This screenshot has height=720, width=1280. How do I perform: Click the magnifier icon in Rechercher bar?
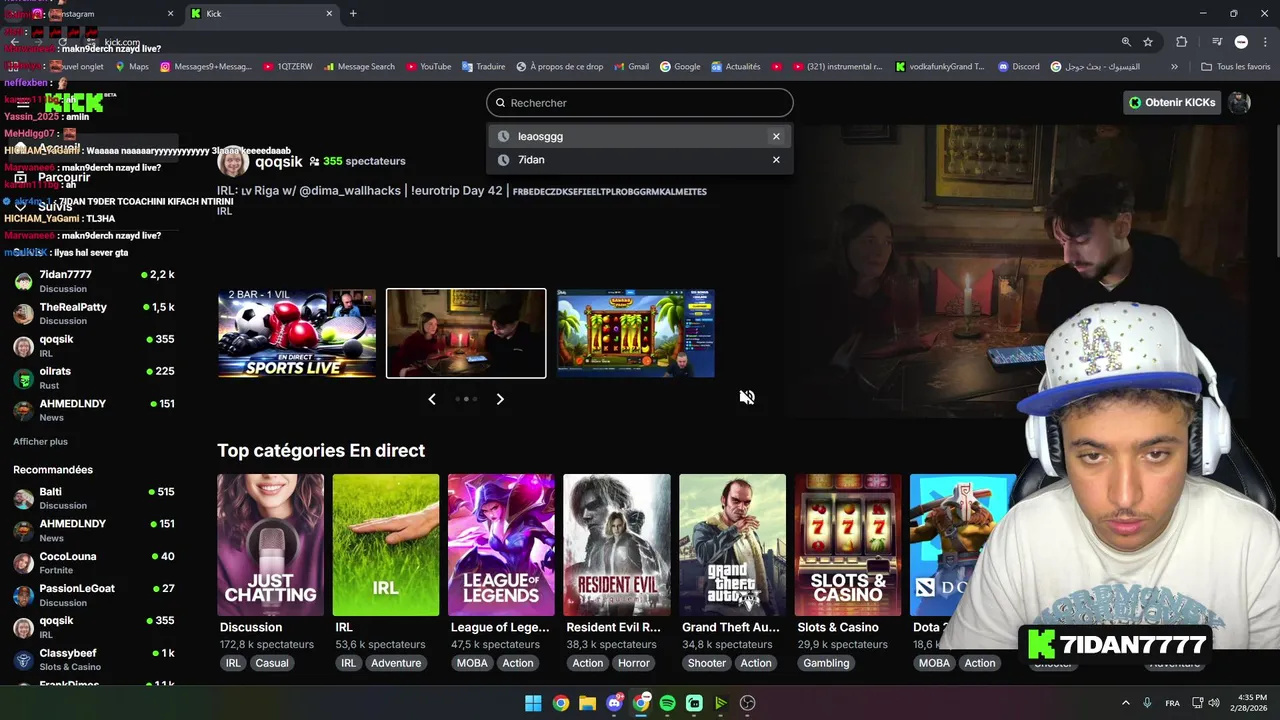(500, 103)
